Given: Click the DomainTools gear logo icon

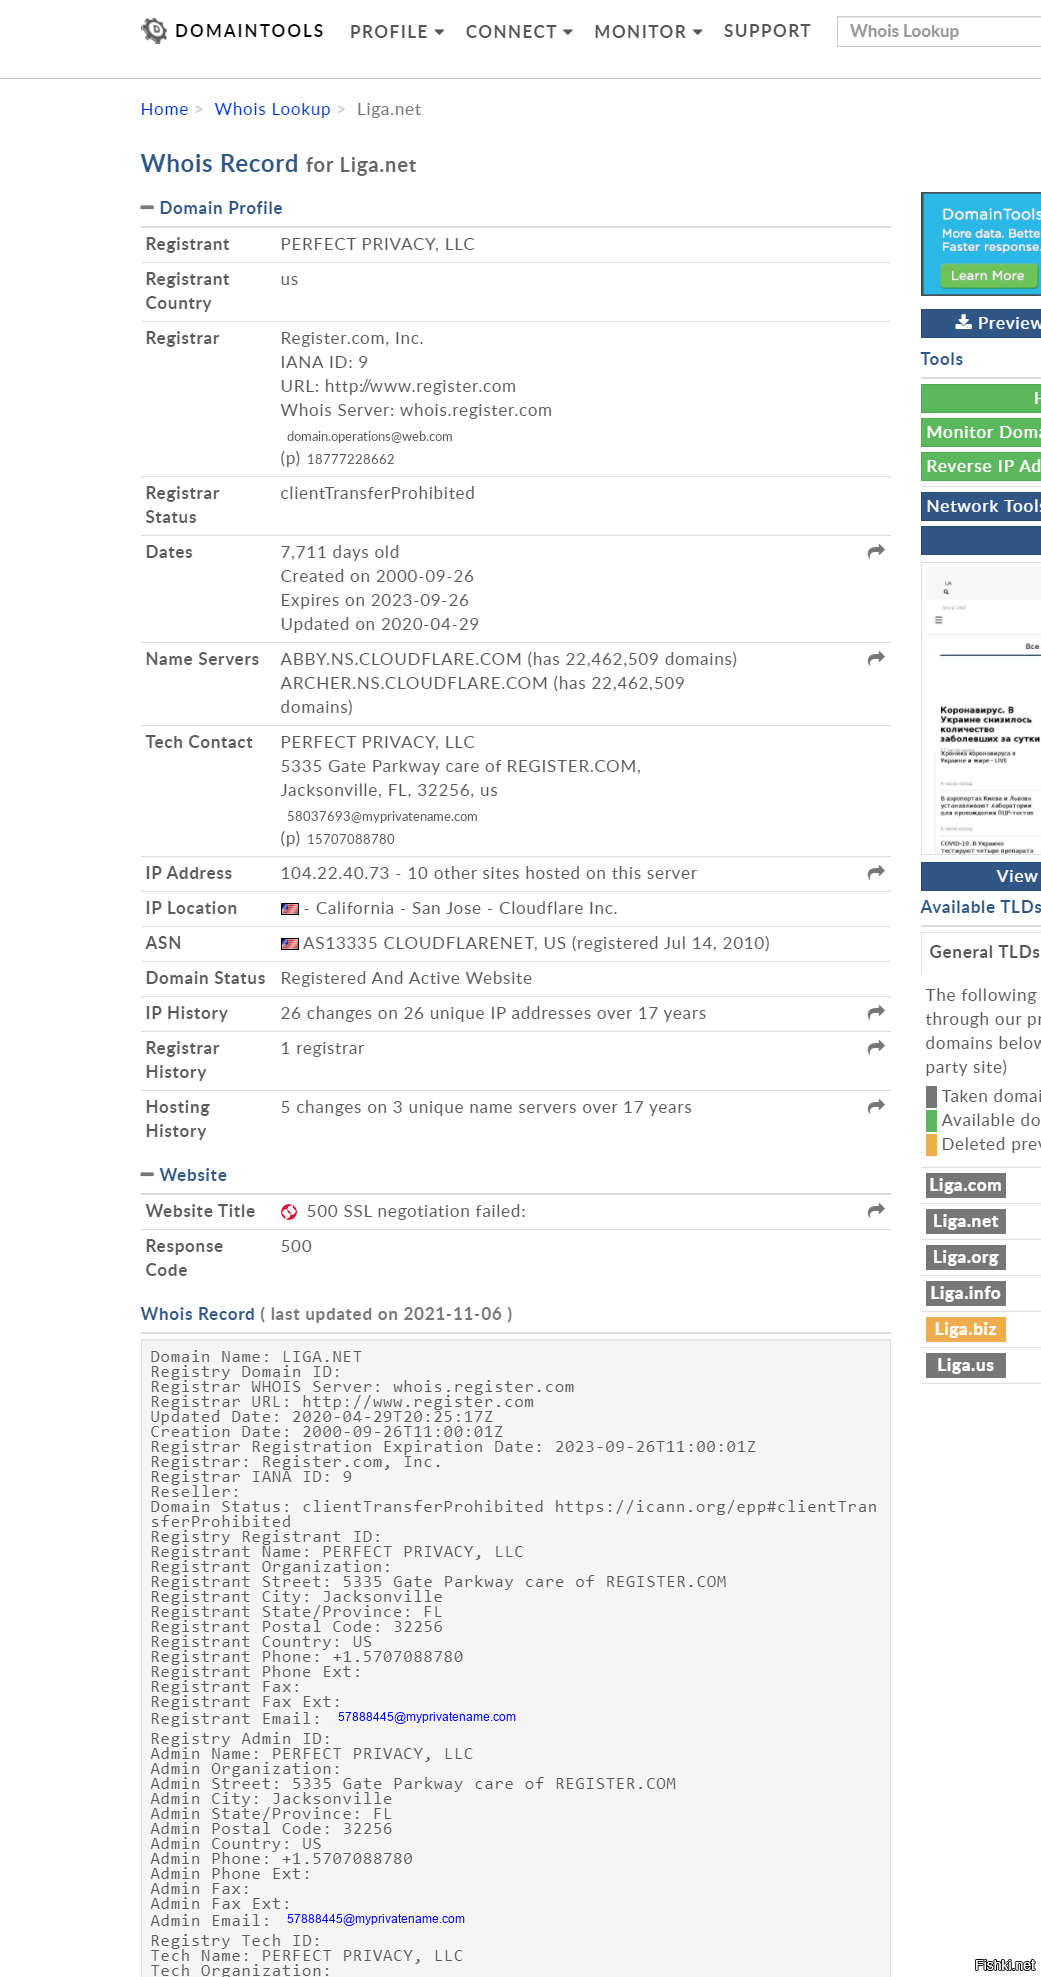Looking at the screenshot, I should point(154,31).
